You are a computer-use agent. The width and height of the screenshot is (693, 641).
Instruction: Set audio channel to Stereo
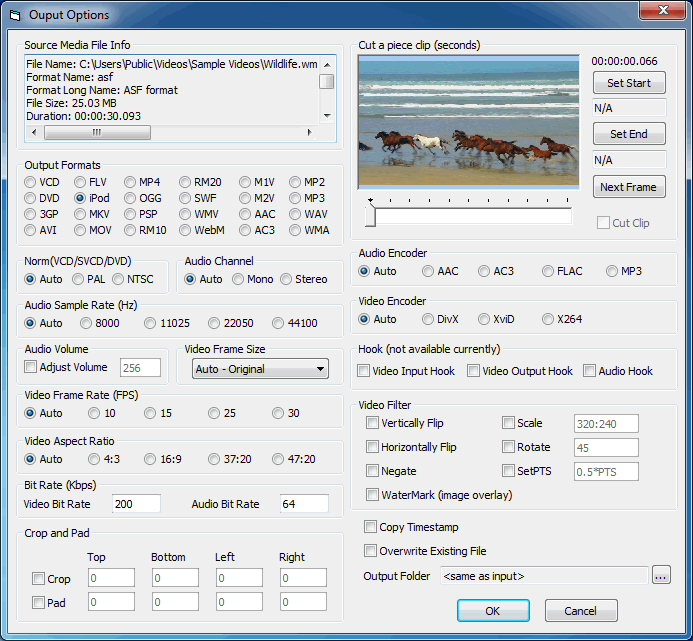(287, 279)
